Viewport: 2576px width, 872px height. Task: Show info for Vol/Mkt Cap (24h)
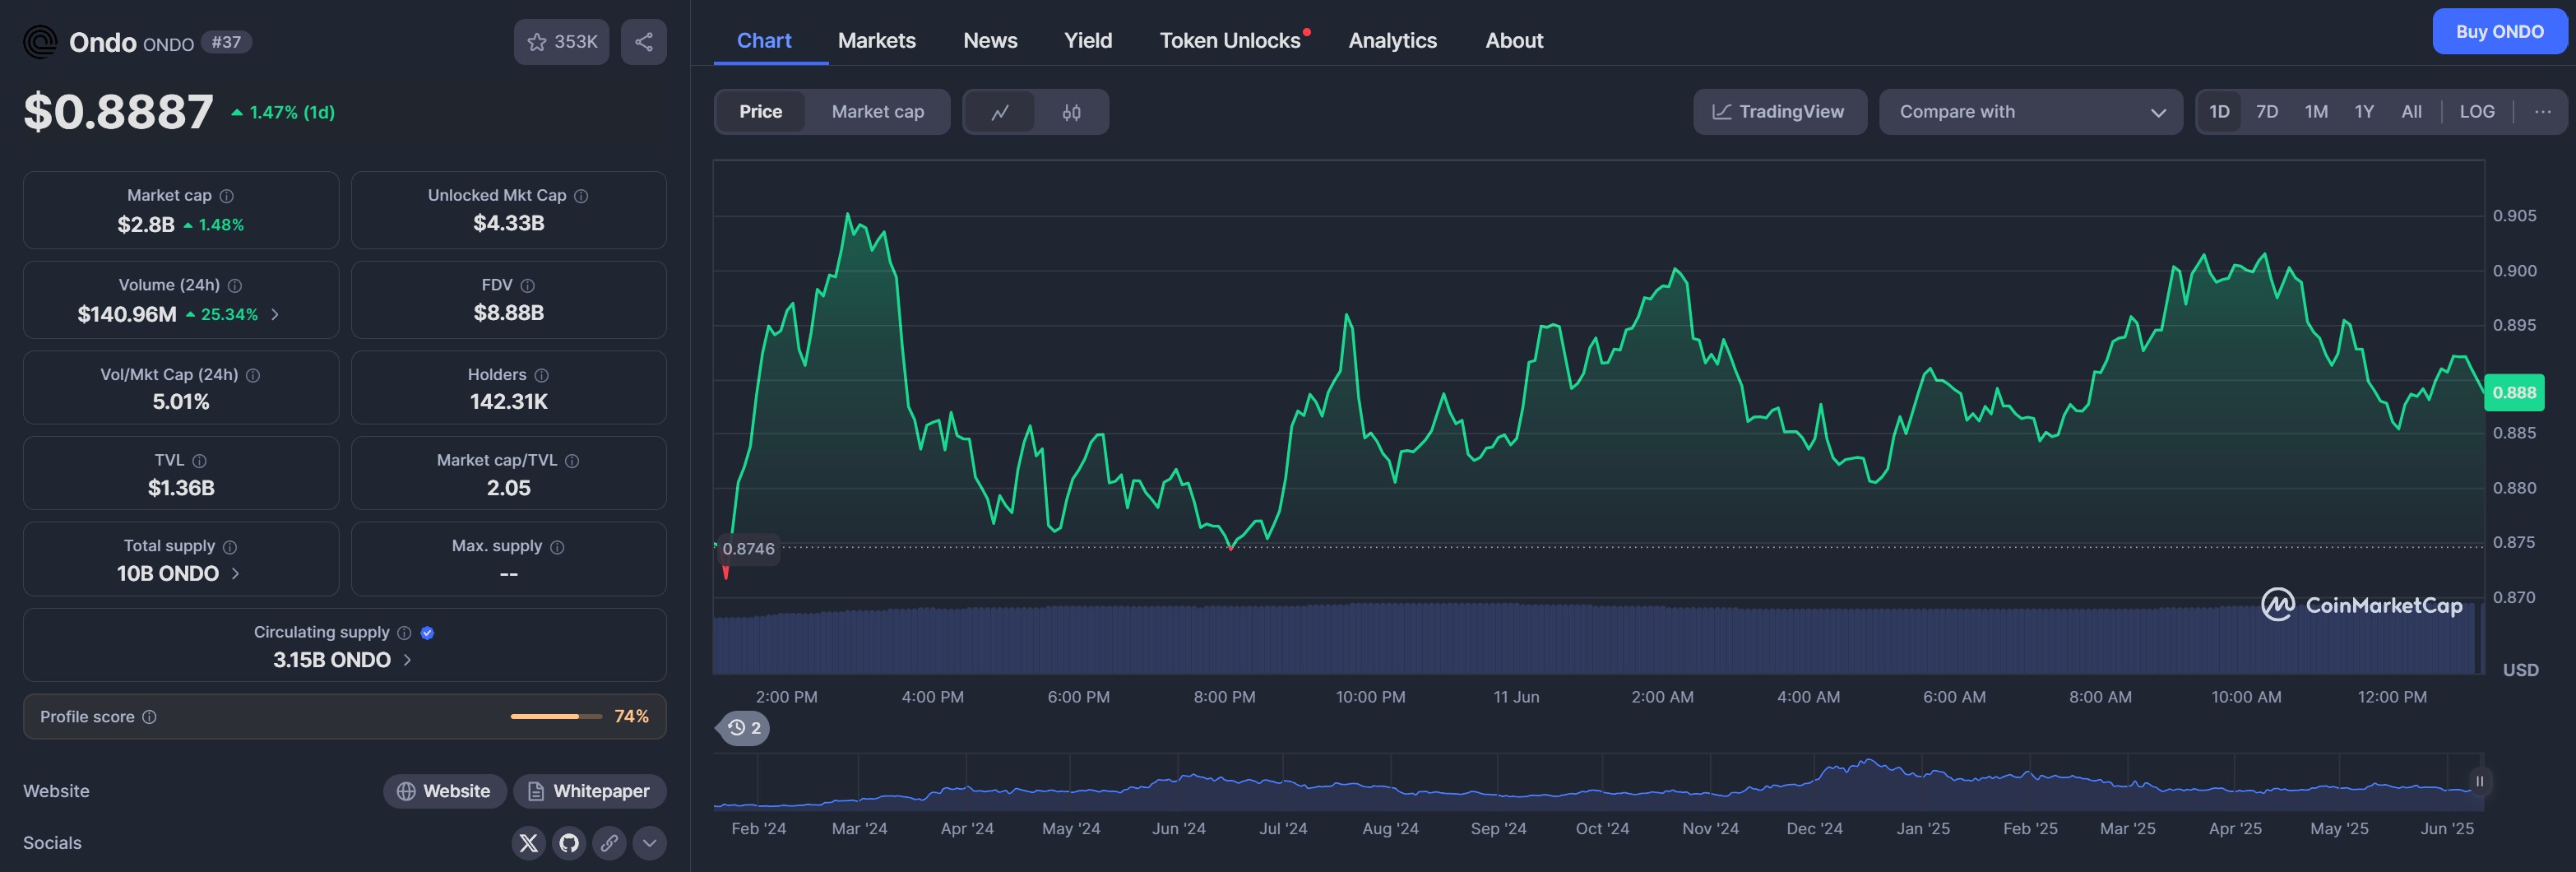tap(253, 376)
